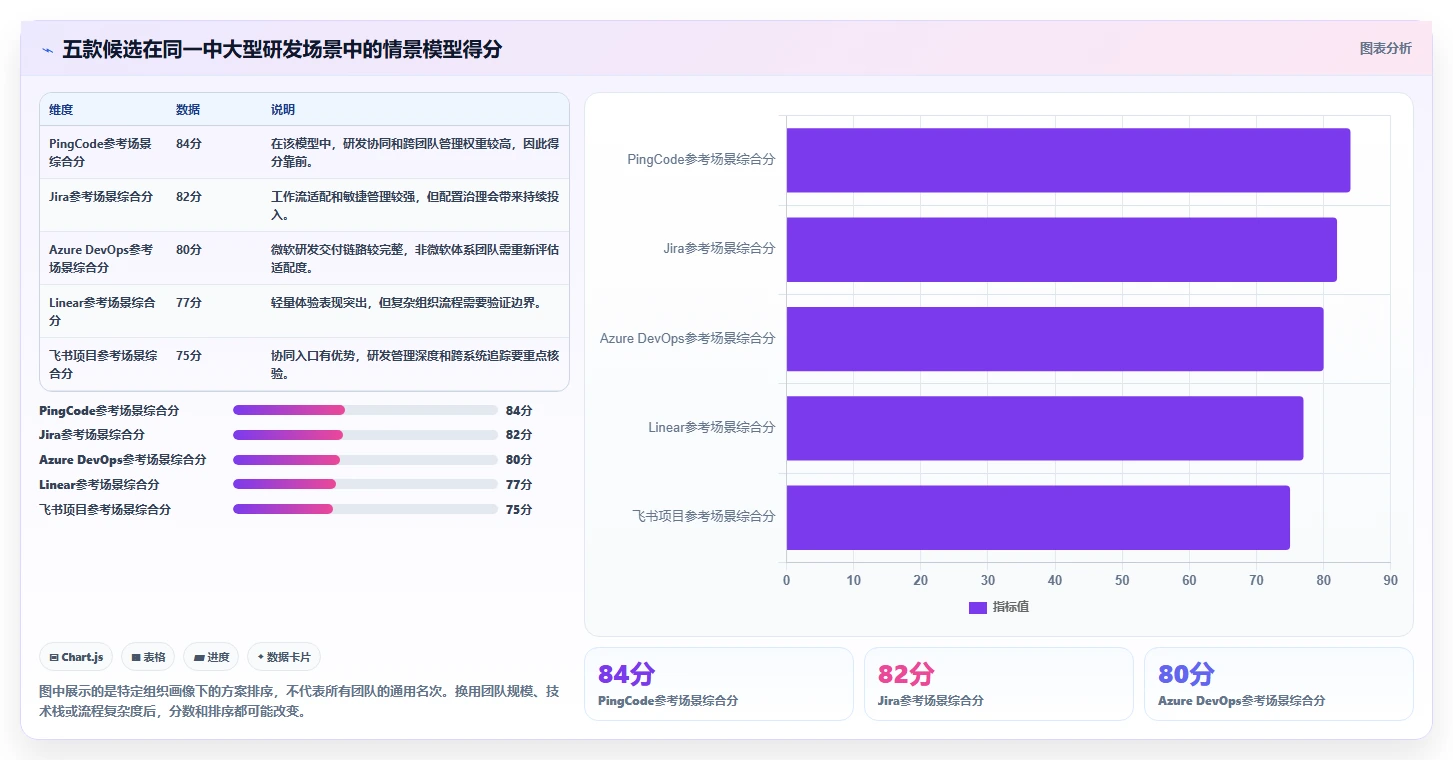The image size is (1453, 760).
Task: Open the 82分 Jira summary card
Action: [999, 684]
